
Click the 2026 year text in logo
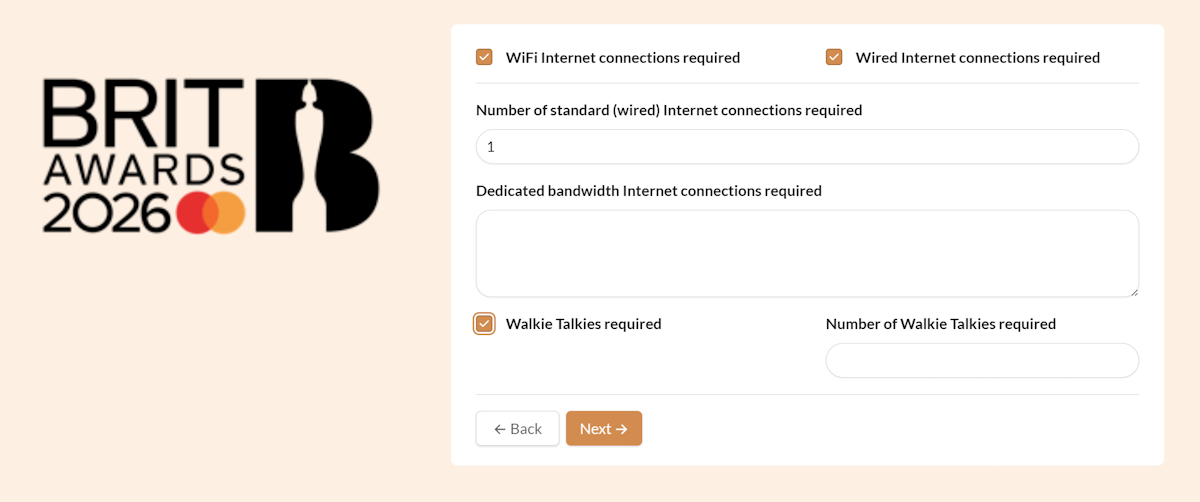106,212
